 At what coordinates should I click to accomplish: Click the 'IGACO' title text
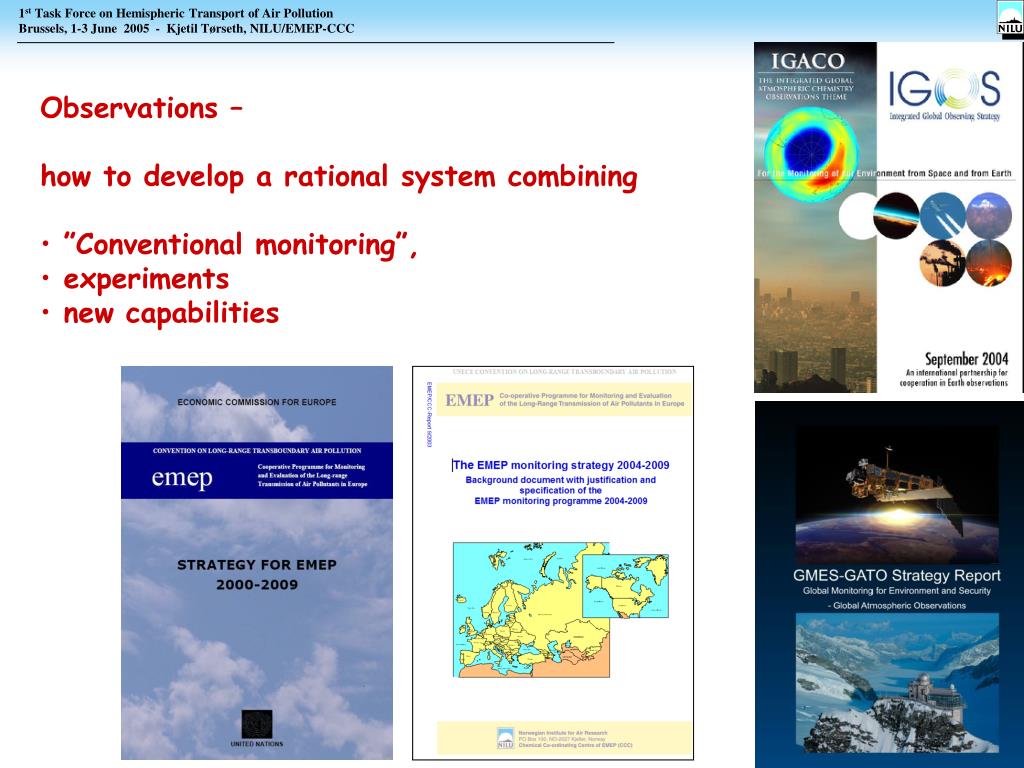click(808, 61)
